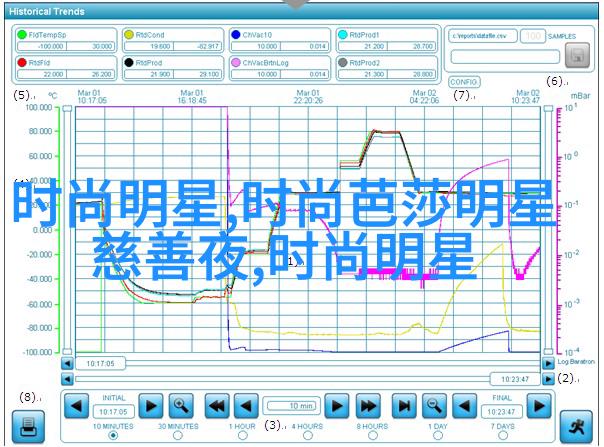
Task: Click the cyan RtdProd1 color indicator
Action: pyautogui.click(x=342, y=35)
